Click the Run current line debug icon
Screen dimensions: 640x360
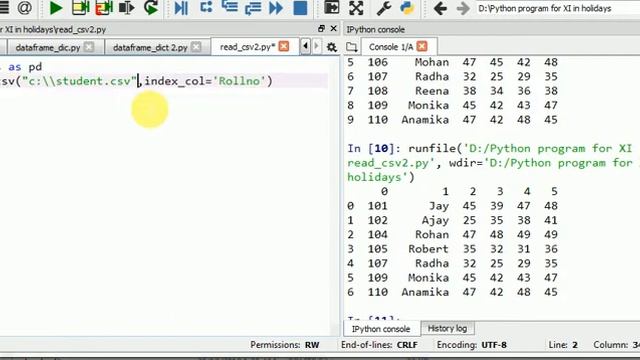[206, 7]
